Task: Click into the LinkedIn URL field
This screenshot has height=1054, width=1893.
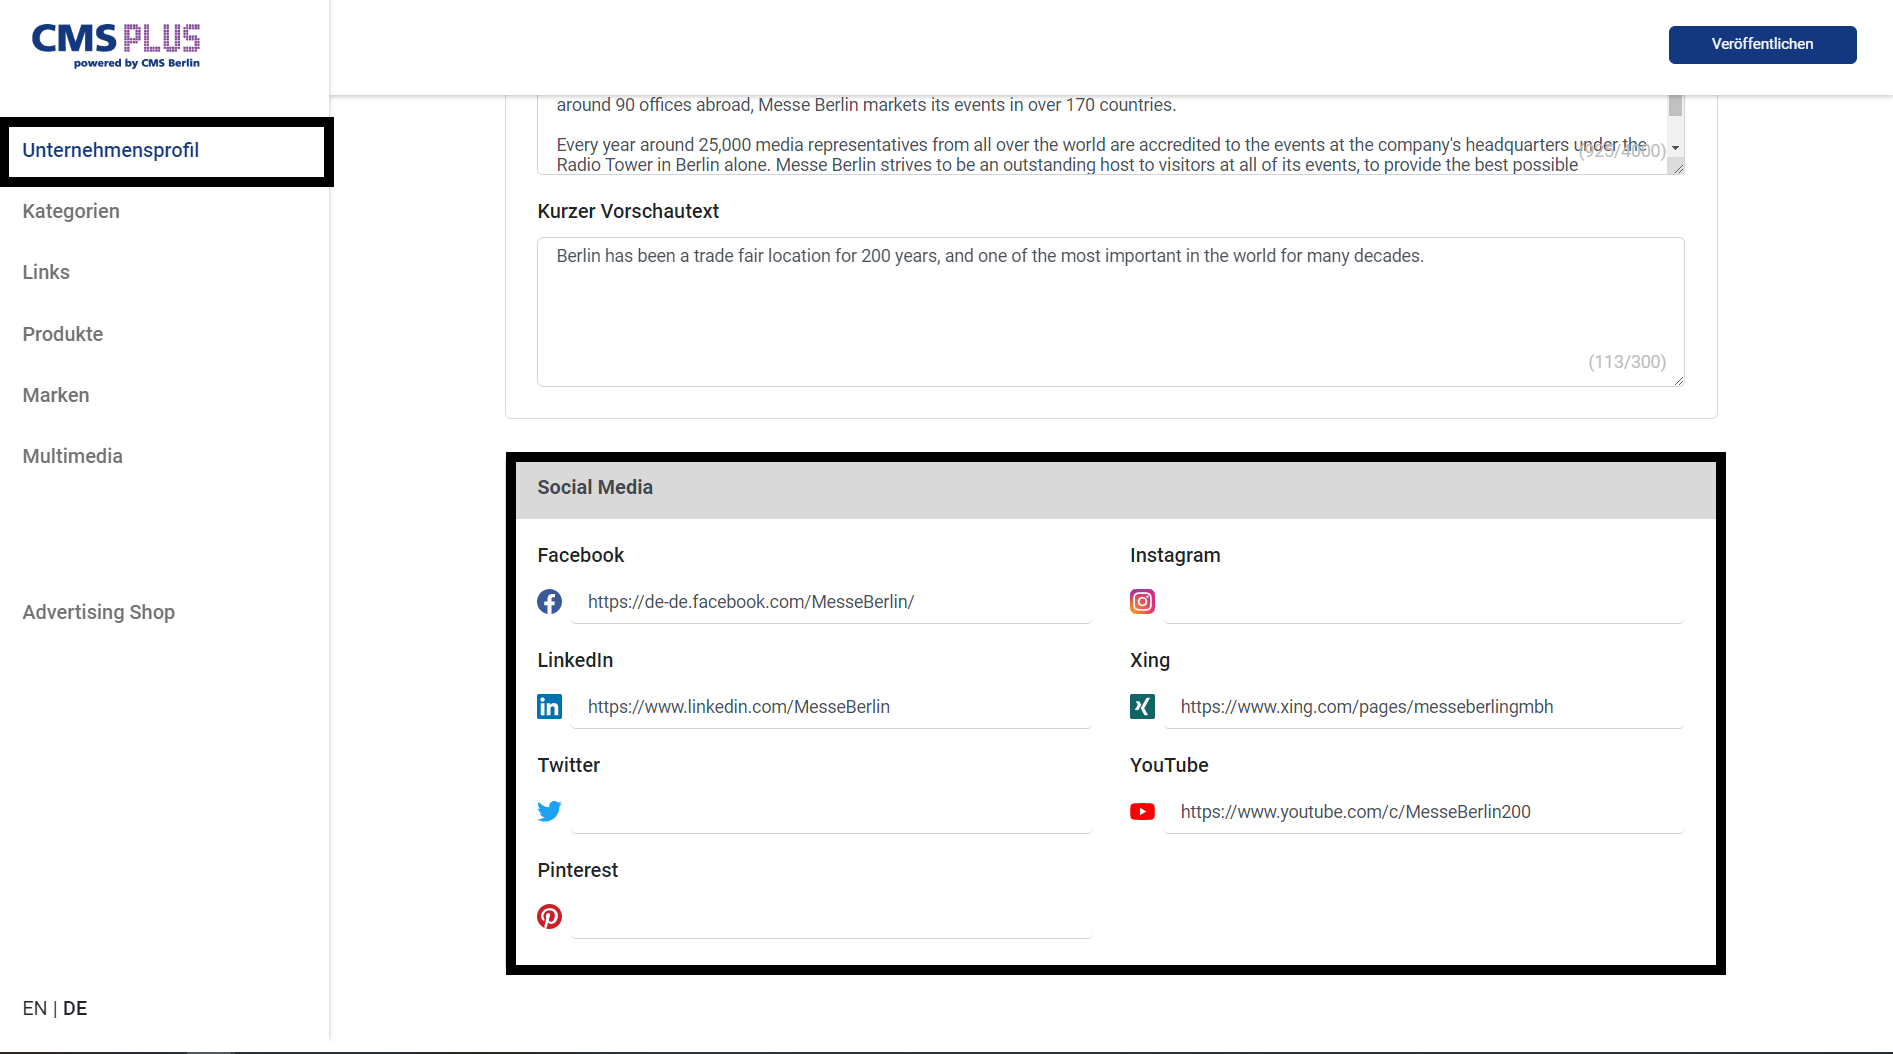Action: [x=831, y=707]
